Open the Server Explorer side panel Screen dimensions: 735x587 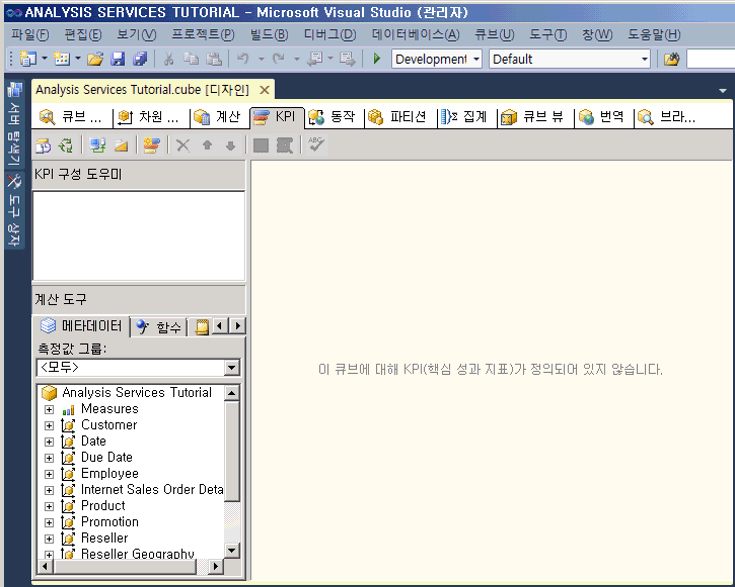click(x=15, y=123)
